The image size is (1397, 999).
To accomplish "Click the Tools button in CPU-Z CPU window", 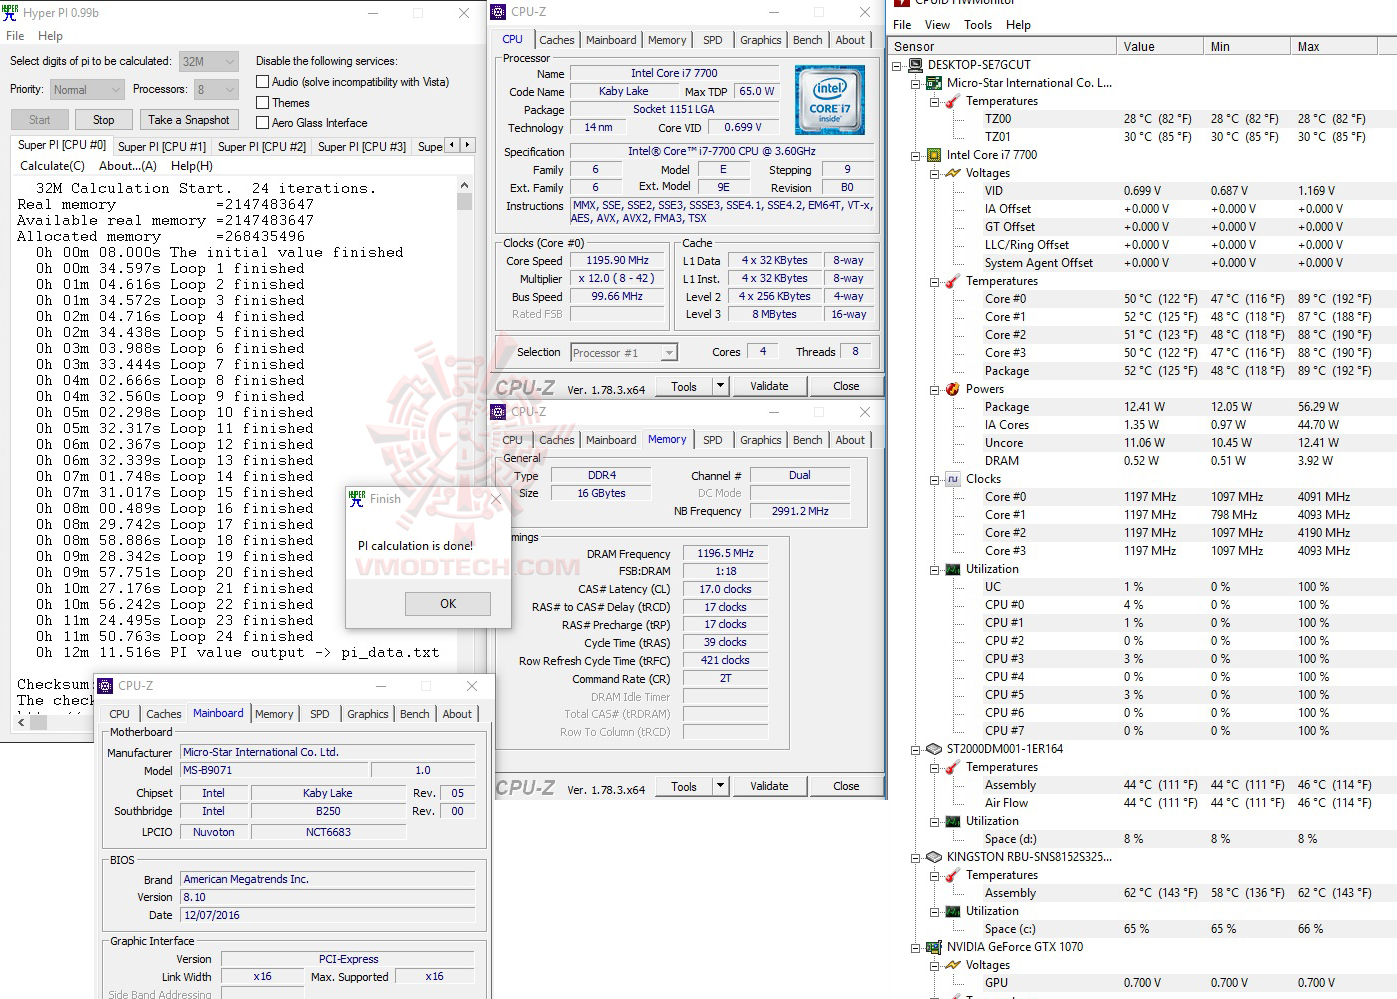I will (x=684, y=386).
